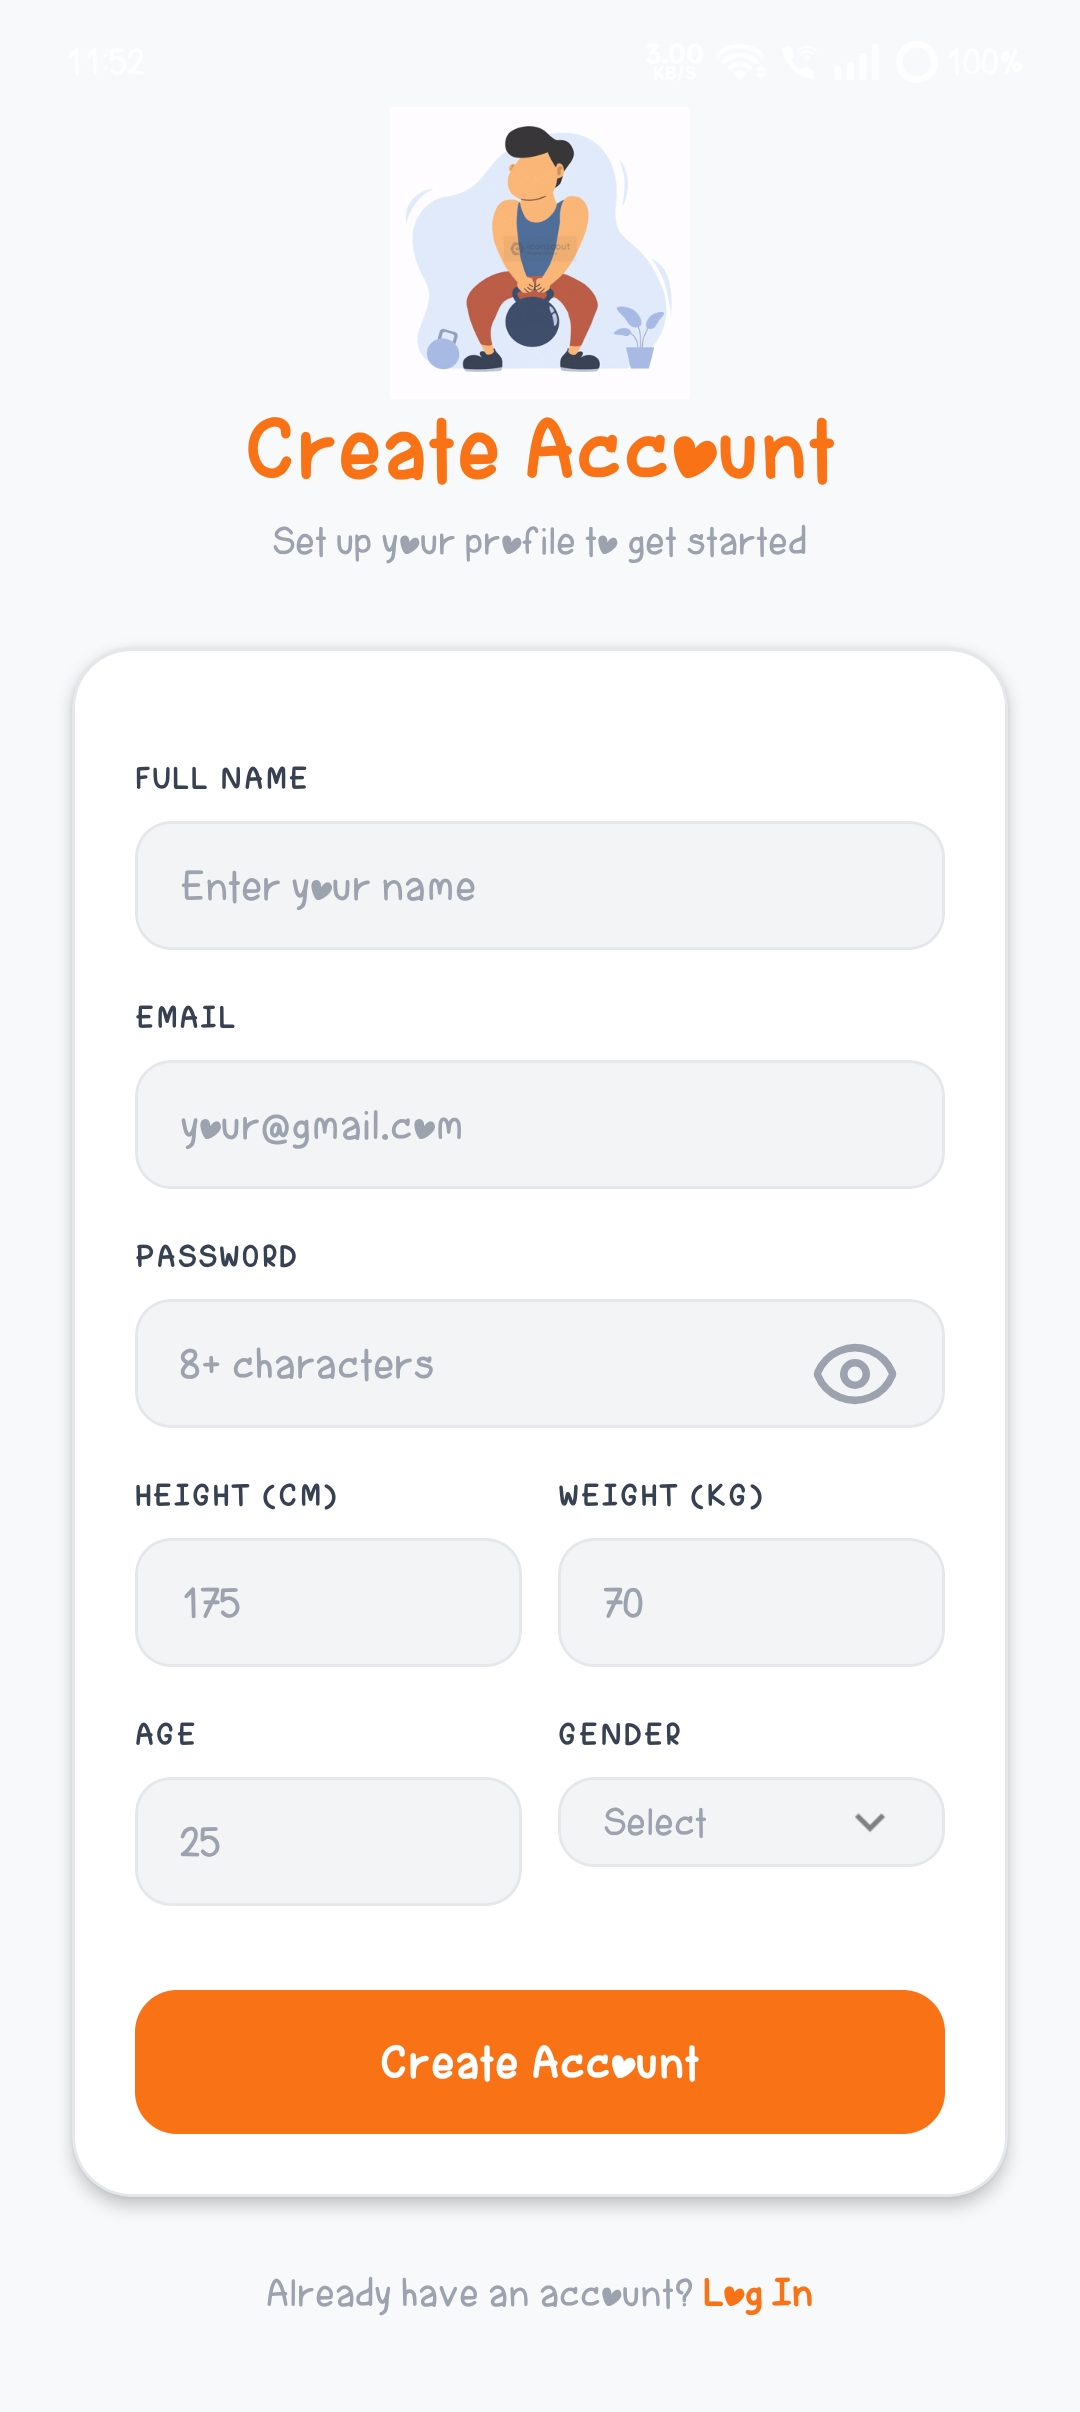
Task: Tap the Weight (kg) input field
Action: (751, 1603)
